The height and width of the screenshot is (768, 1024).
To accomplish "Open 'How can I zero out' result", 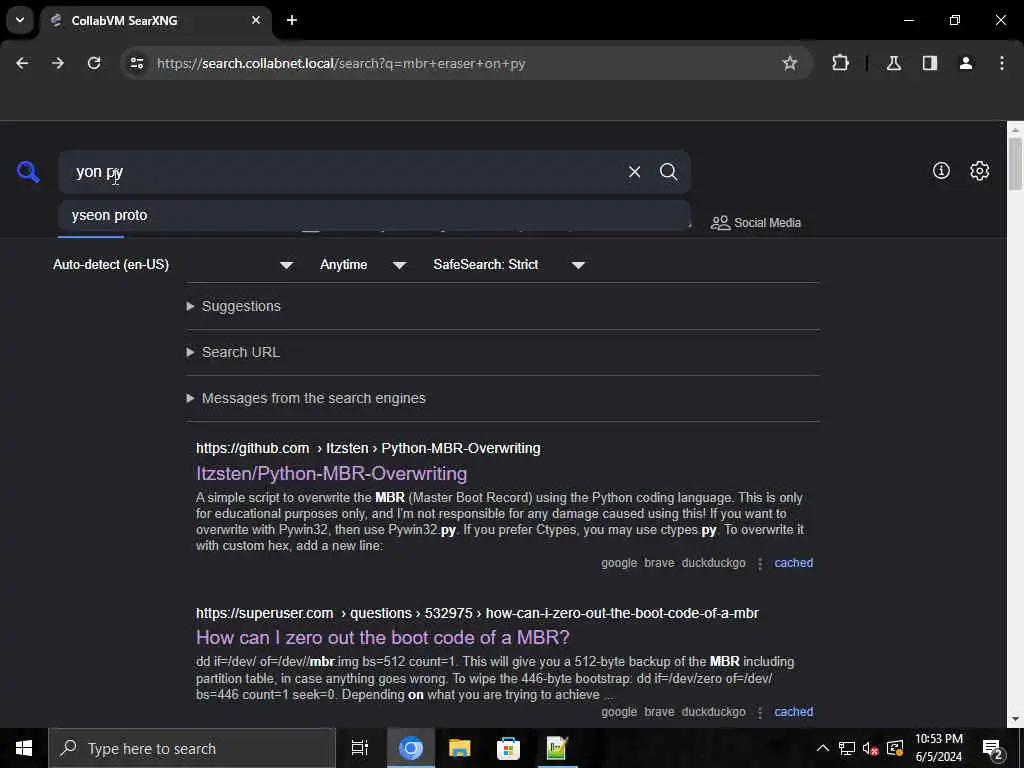I will 383,637.
